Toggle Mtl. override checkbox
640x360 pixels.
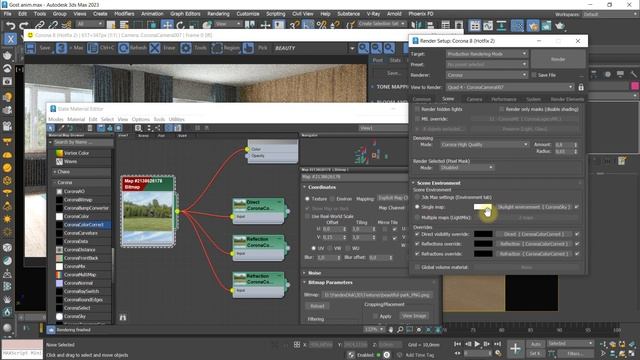point(417,119)
